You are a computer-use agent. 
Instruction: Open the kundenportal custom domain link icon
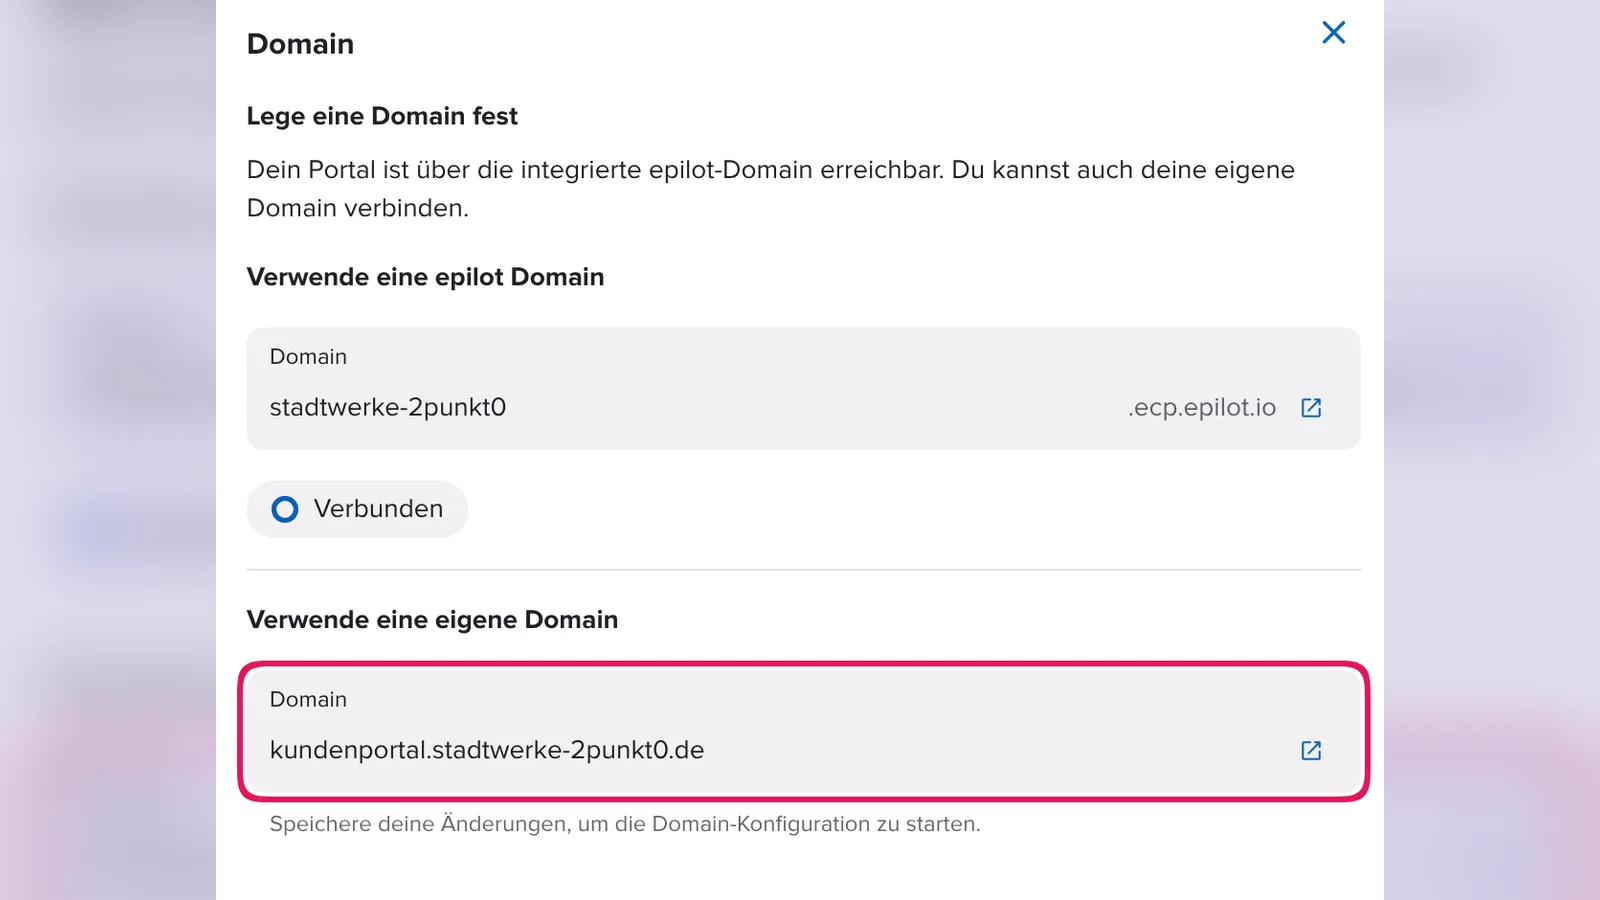1311,751
